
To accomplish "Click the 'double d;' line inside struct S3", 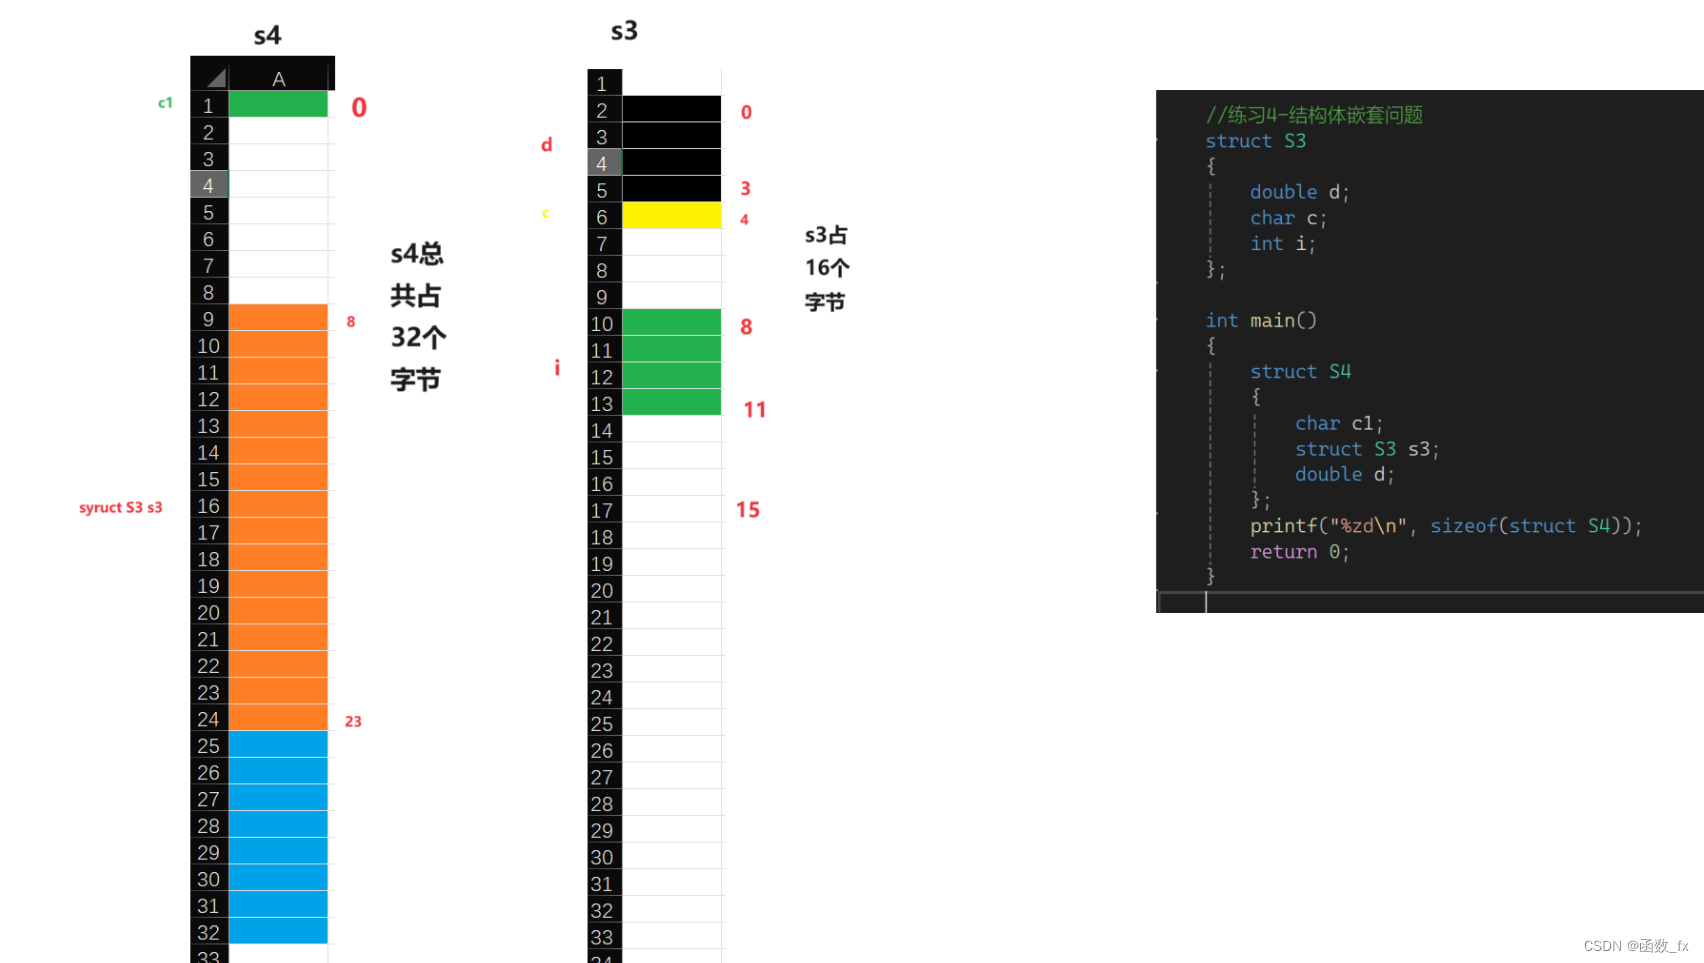I will coord(1300,192).
